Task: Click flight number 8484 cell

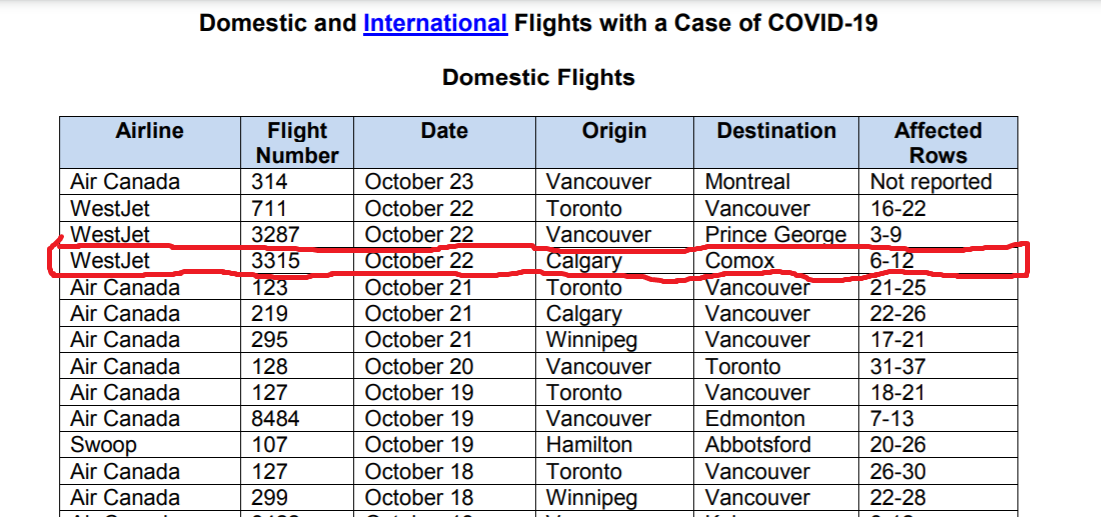Action: click(x=297, y=419)
